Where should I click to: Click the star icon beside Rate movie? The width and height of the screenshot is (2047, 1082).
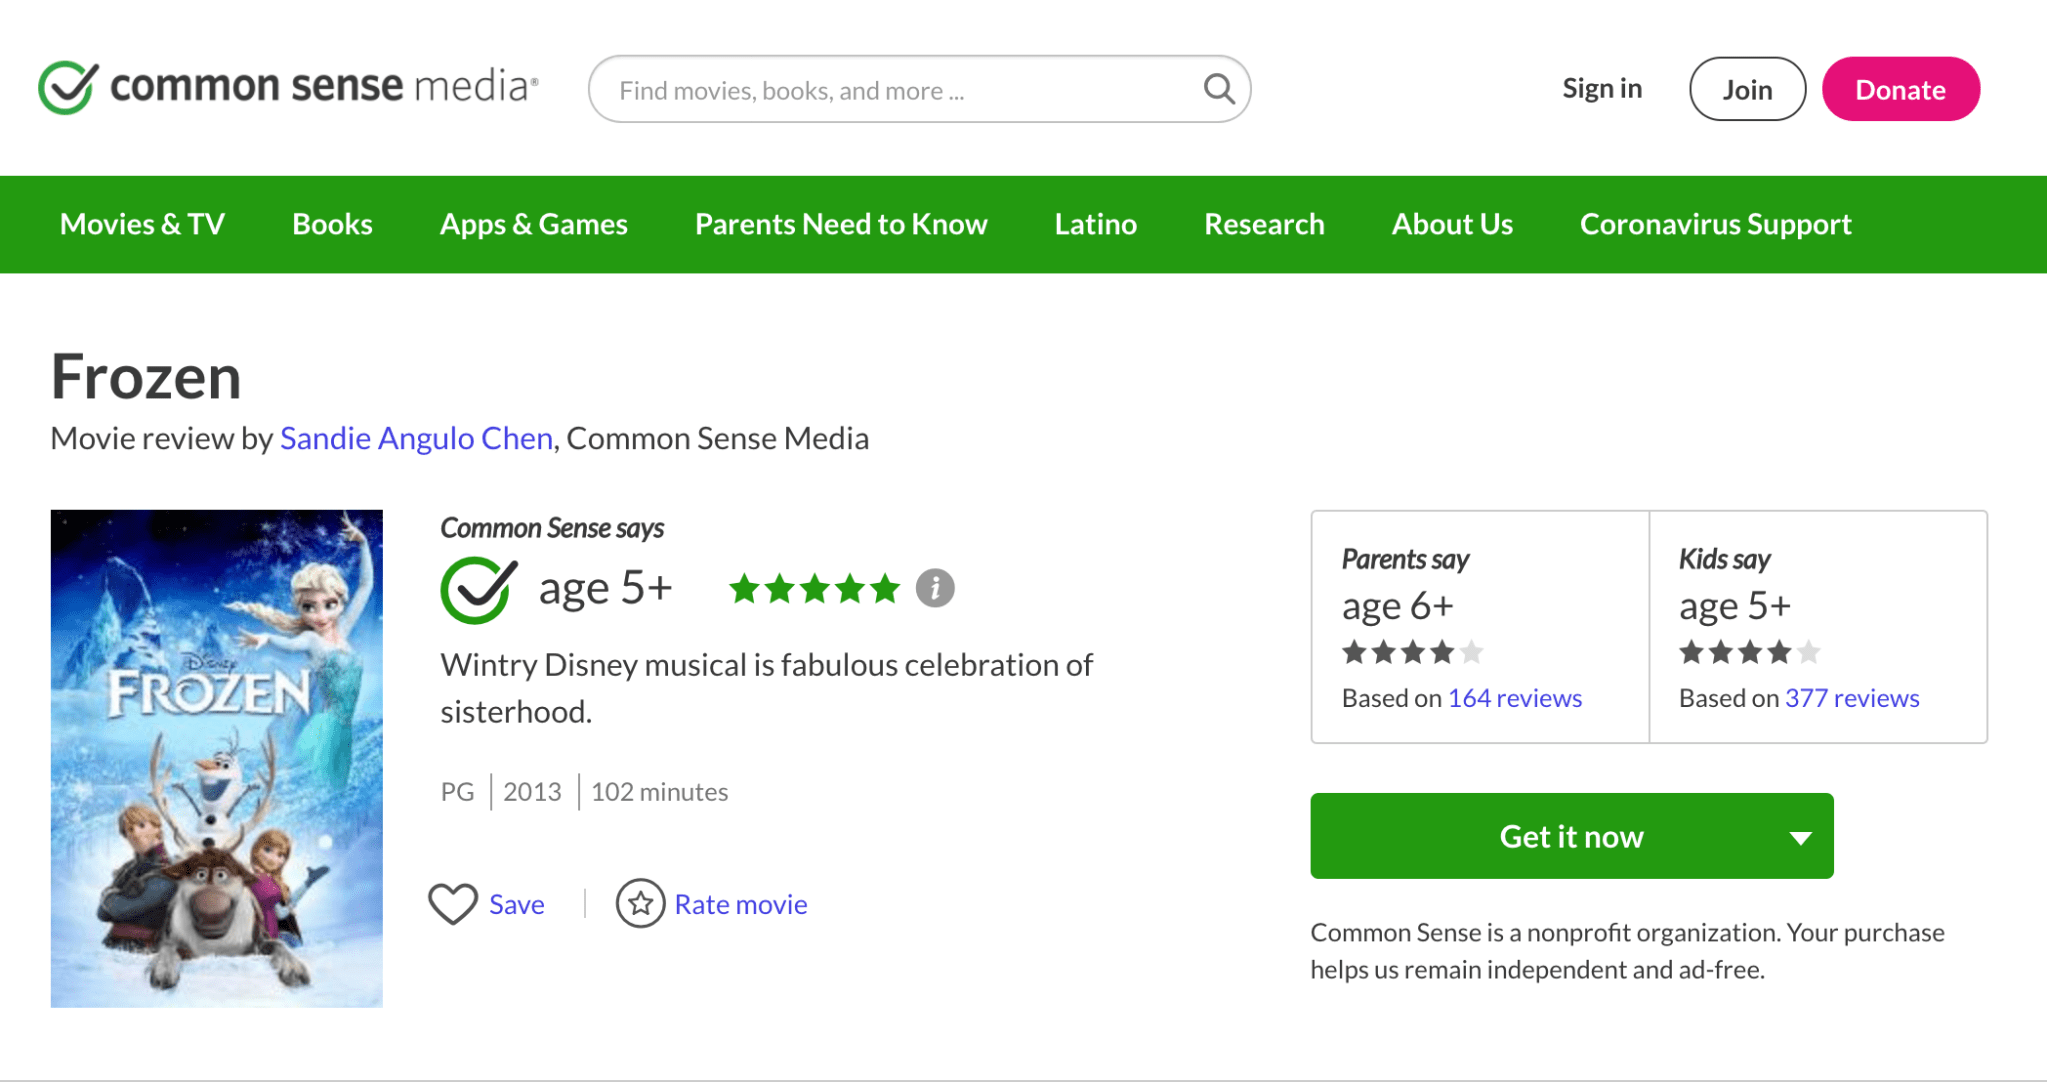(640, 903)
